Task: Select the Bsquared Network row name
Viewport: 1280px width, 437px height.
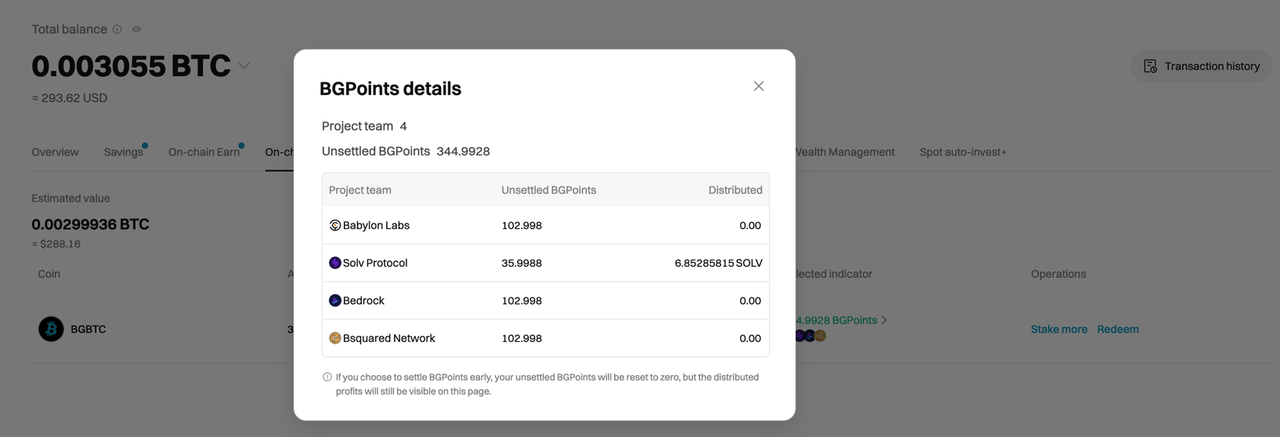Action: click(x=389, y=338)
